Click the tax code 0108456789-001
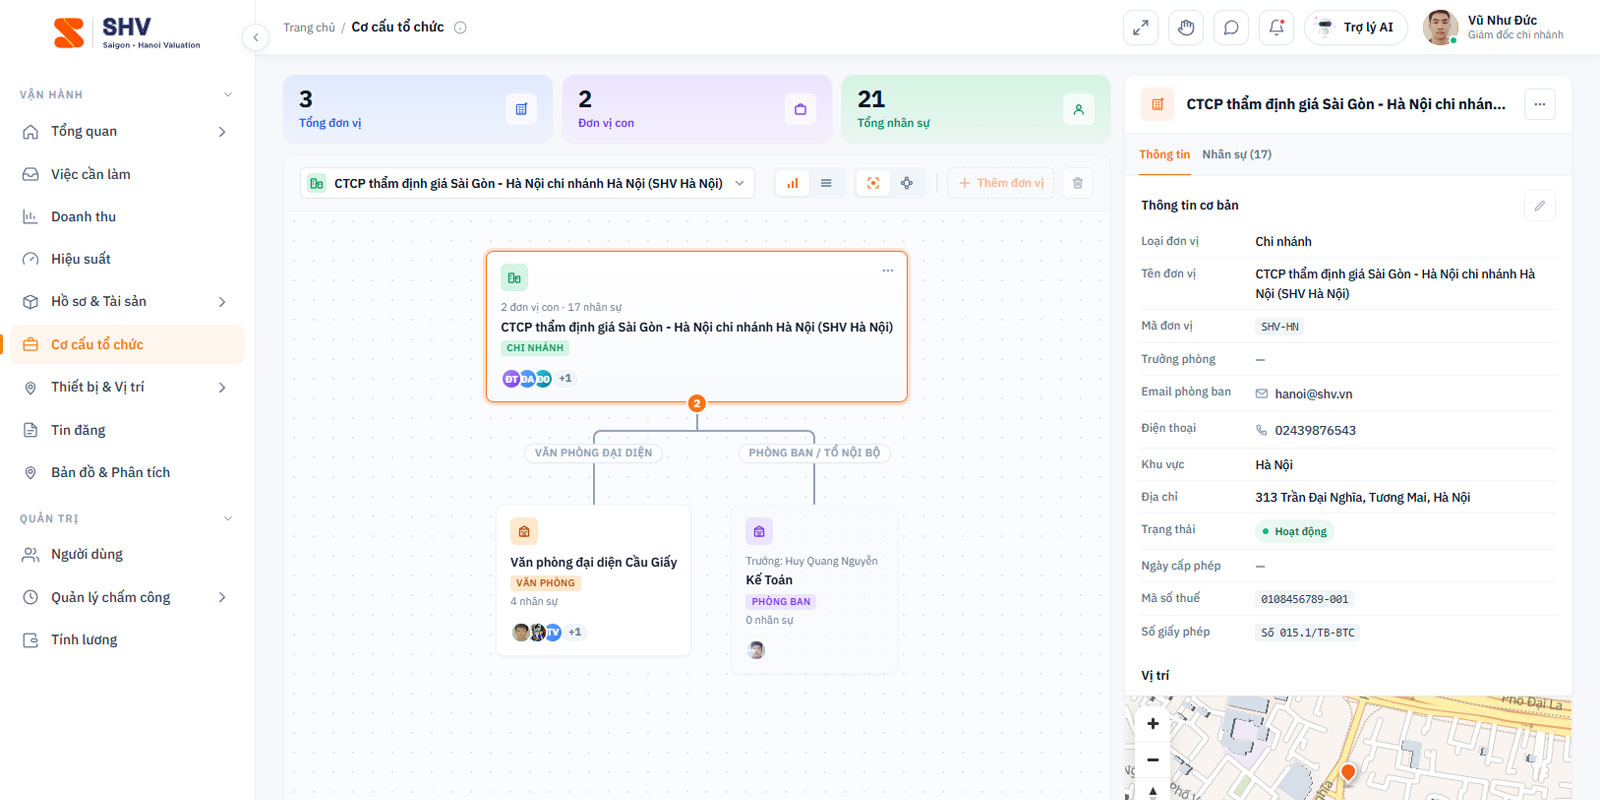The height and width of the screenshot is (800, 1600). (1305, 599)
